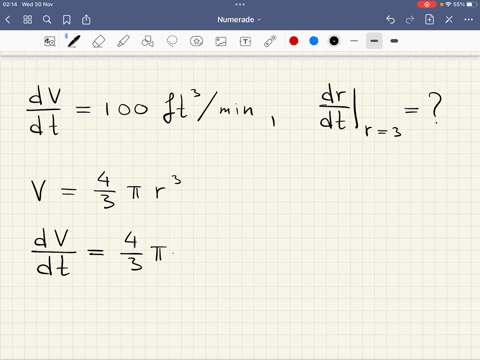Go back with the left chevron
Viewport: 480px width, 360px height.
click(x=8, y=20)
